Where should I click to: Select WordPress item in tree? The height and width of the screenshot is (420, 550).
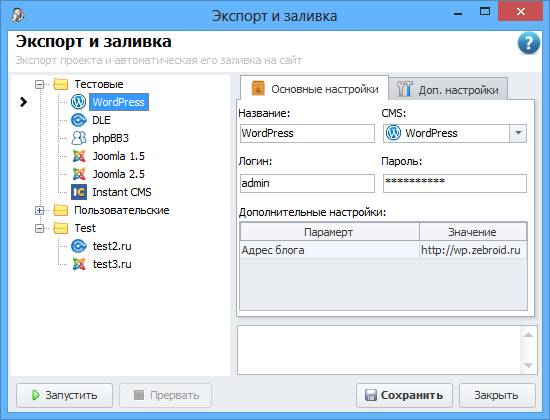coord(119,102)
